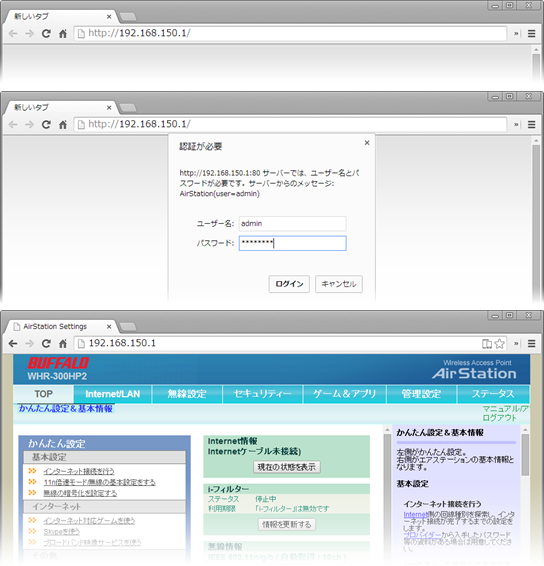Click help panel vertical scrollbar
The width and height of the screenshot is (544, 566).
coord(525,455)
